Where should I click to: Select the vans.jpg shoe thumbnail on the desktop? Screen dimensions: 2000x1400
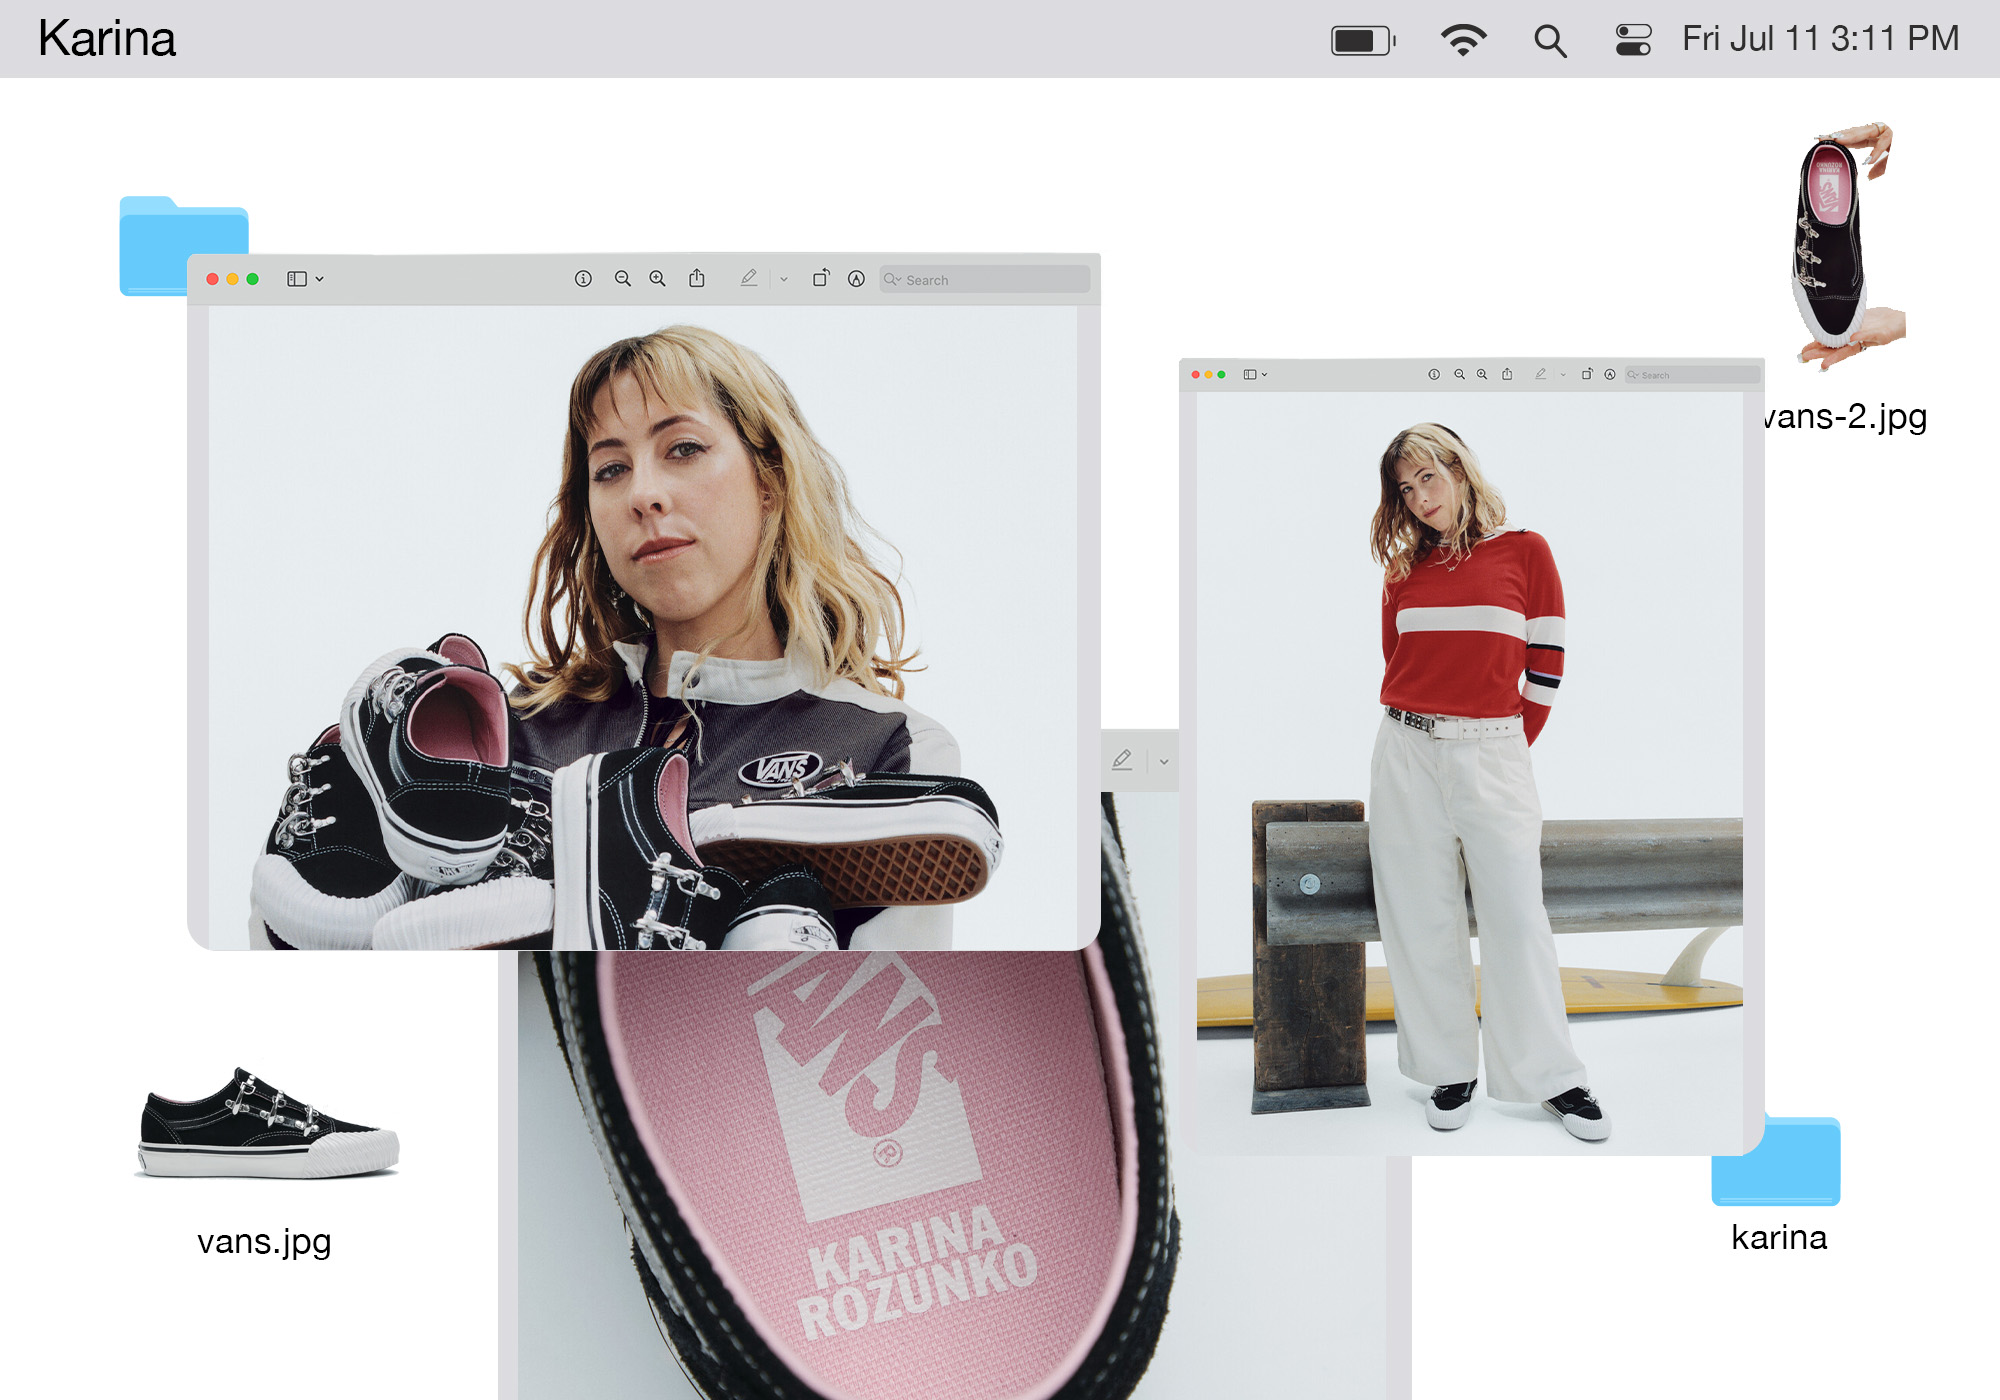267,1123
